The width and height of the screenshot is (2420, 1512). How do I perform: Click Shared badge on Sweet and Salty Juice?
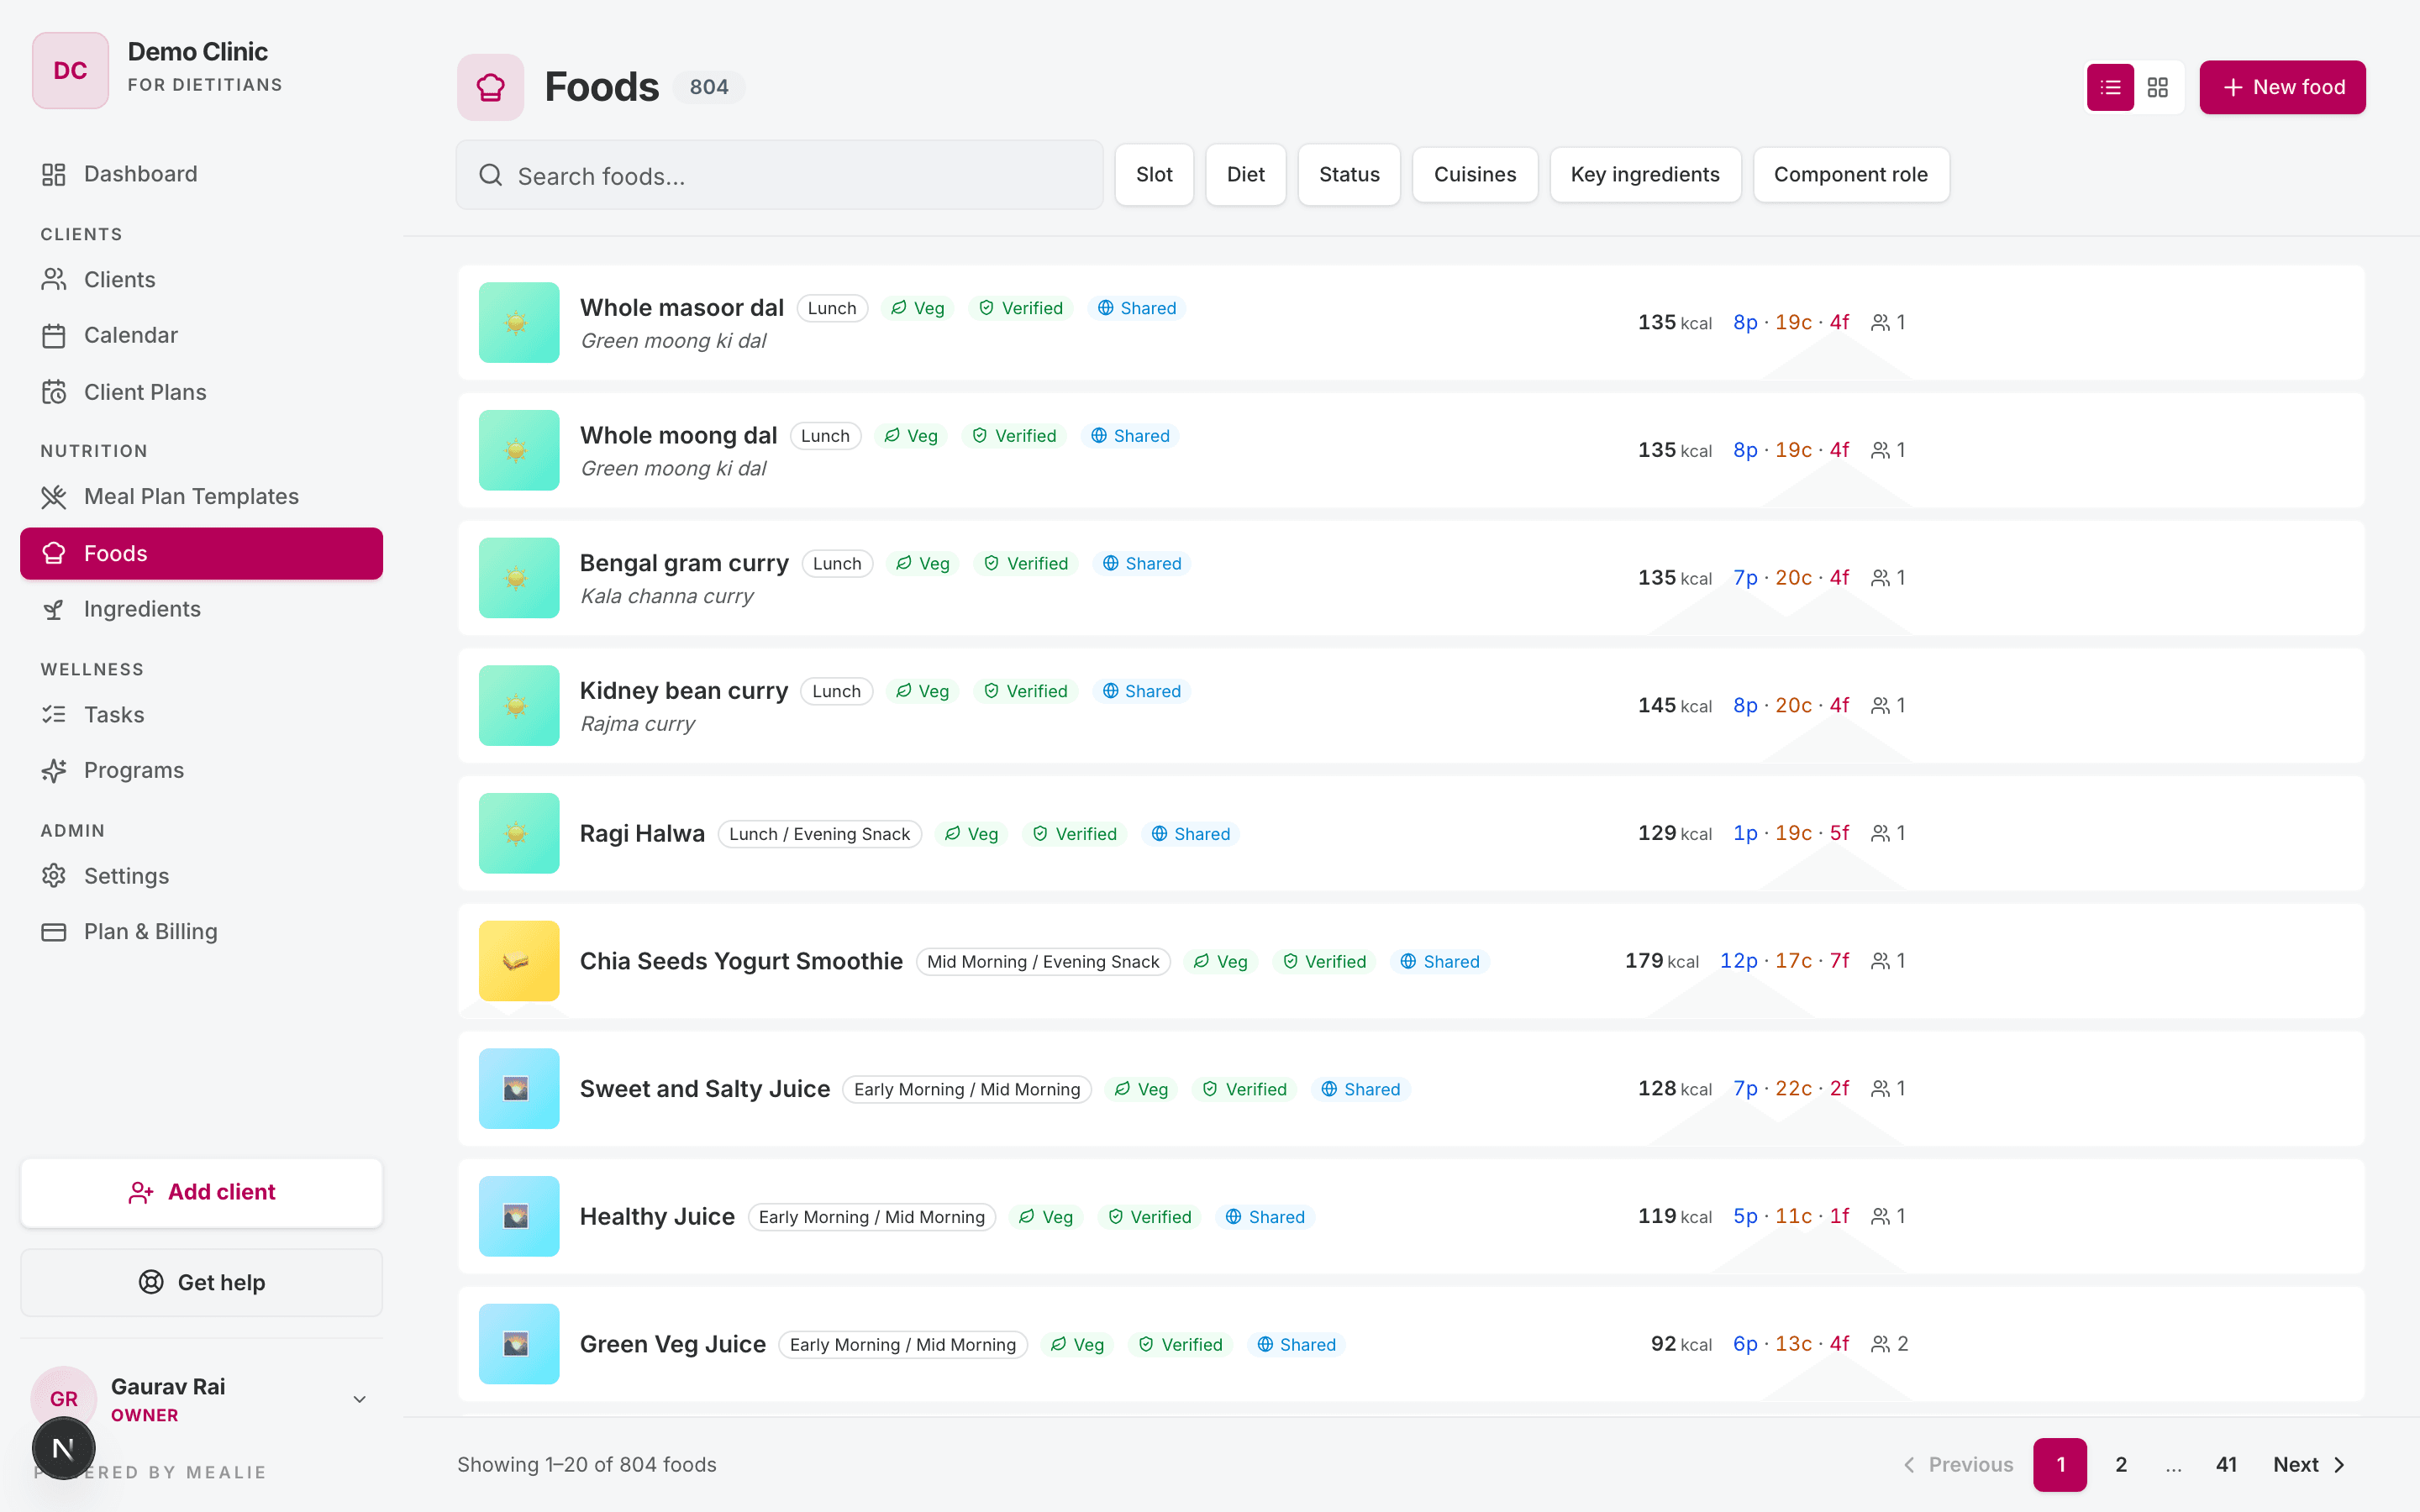click(1360, 1089)
